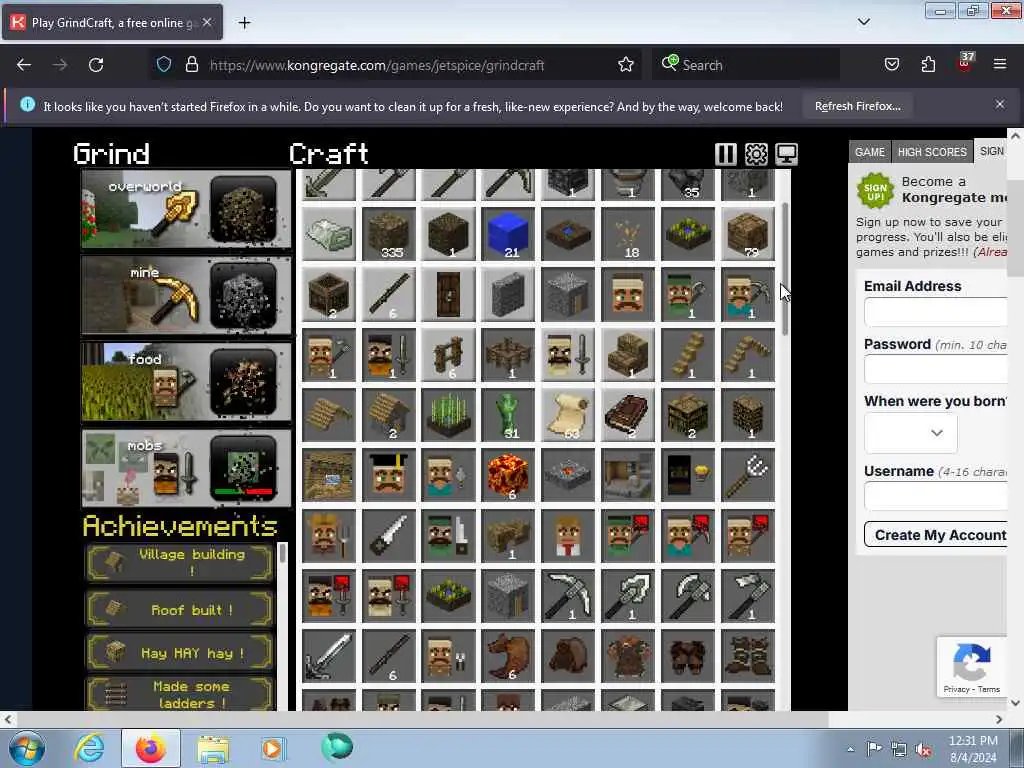1024x768 pixels.
Task: Open a new browser tab
Action: coord(244,23)
